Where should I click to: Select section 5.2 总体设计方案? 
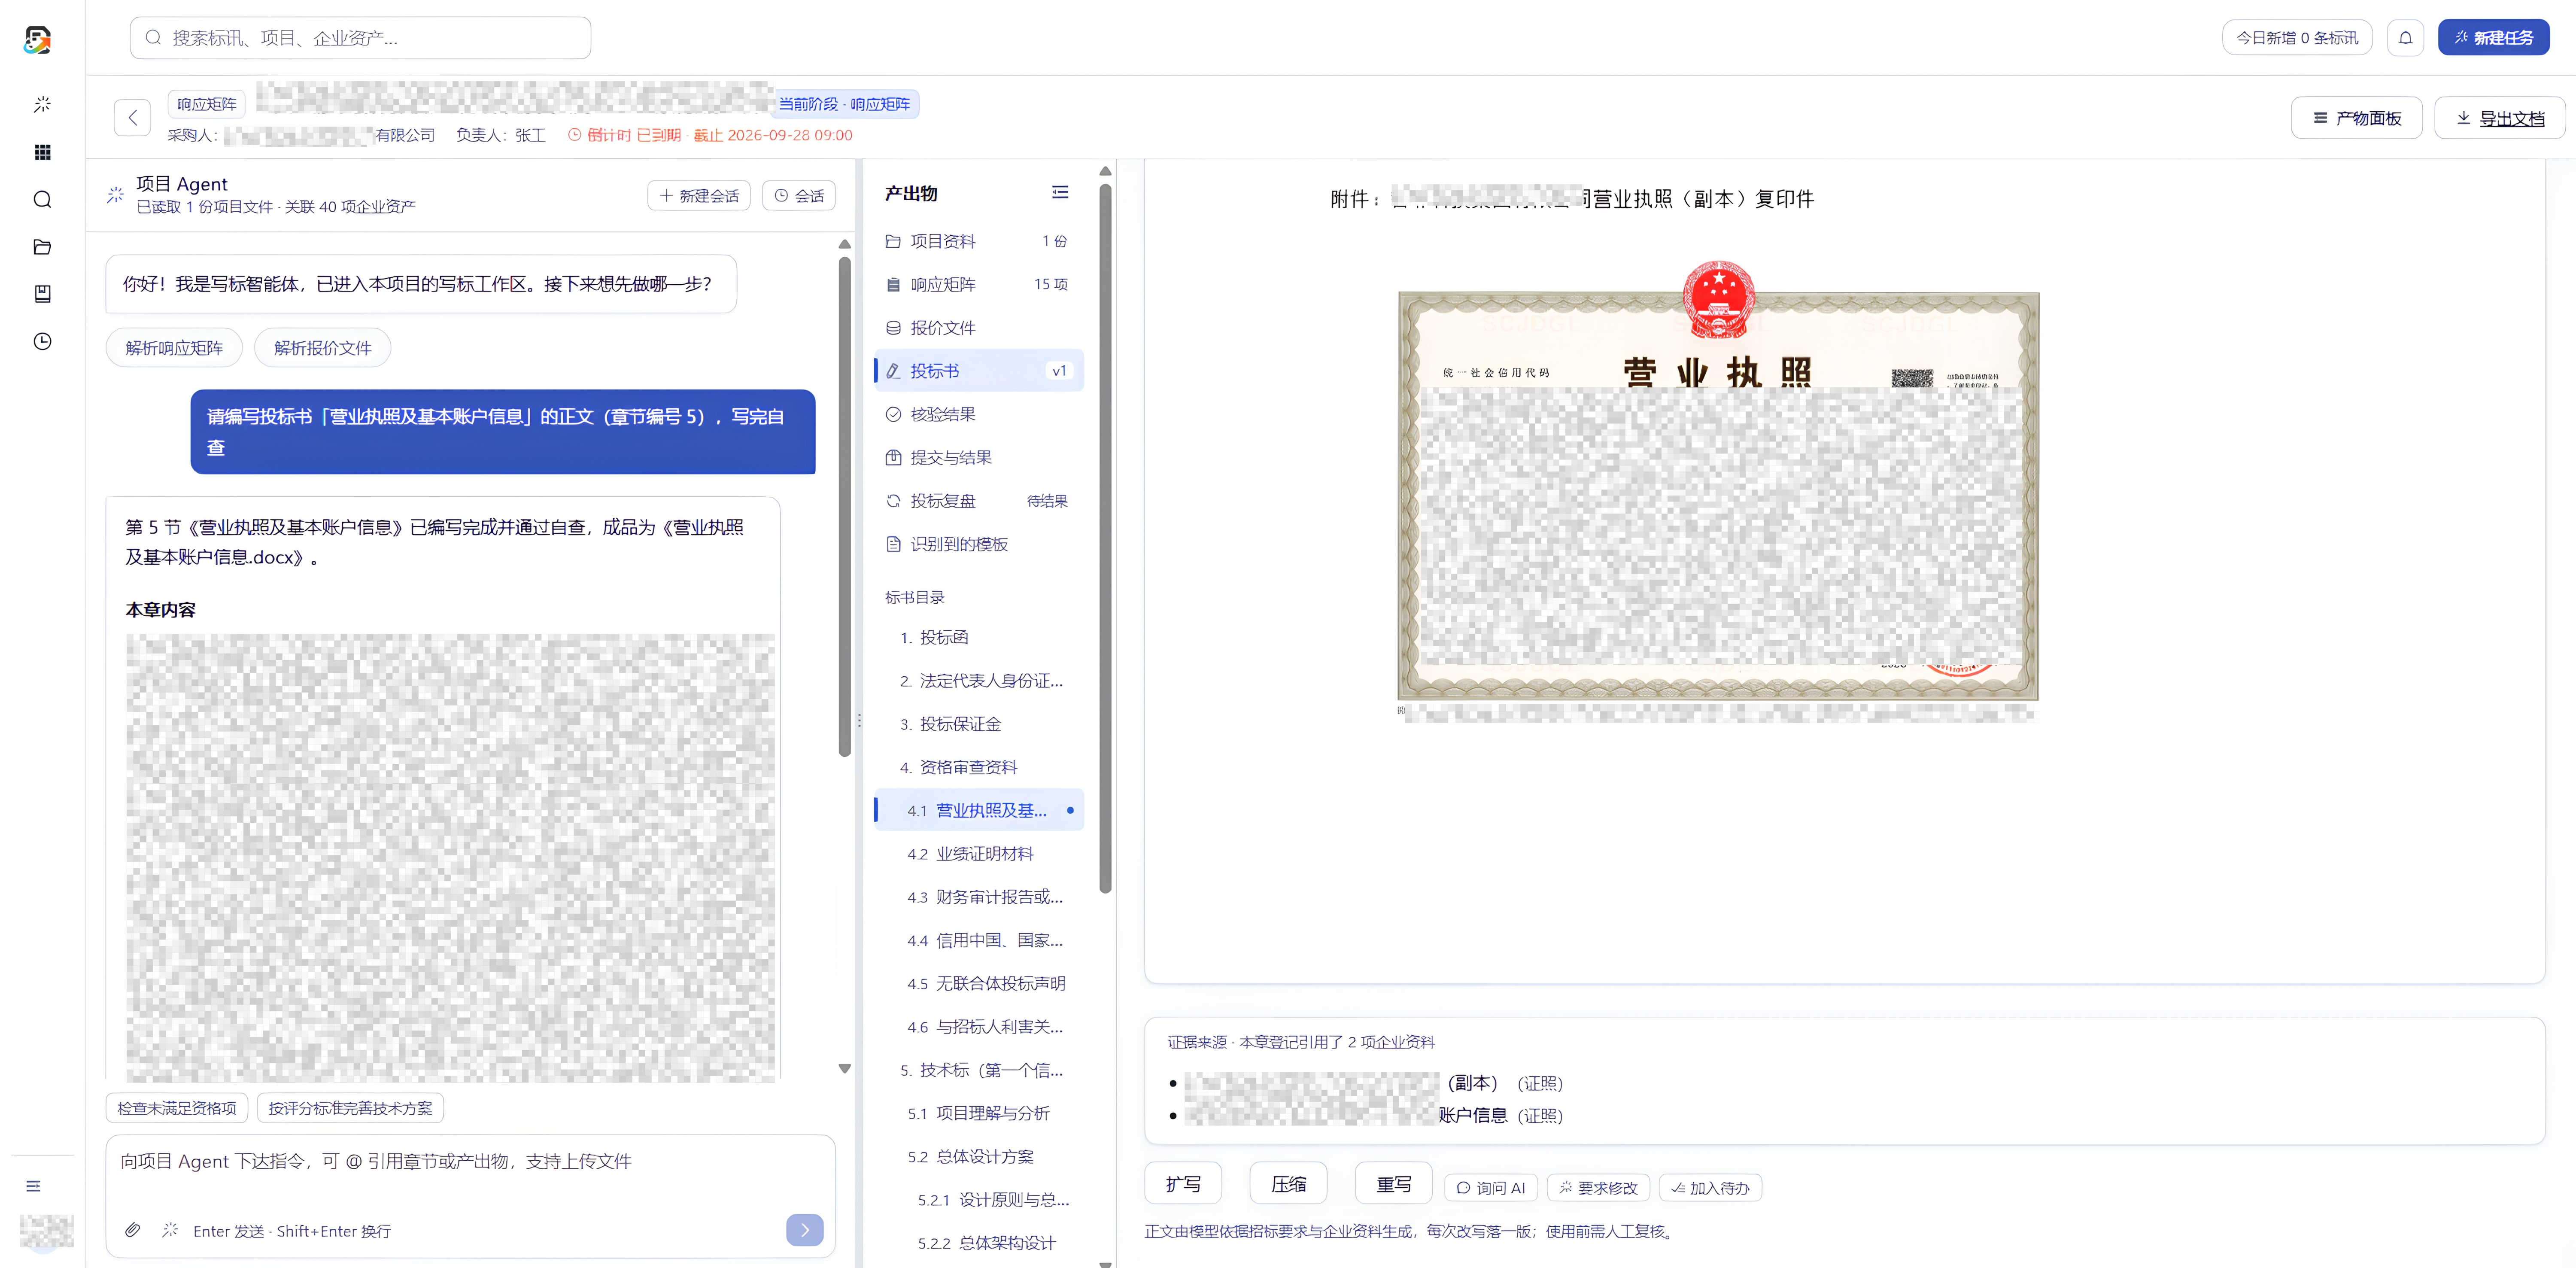(x=978, y=1157)
